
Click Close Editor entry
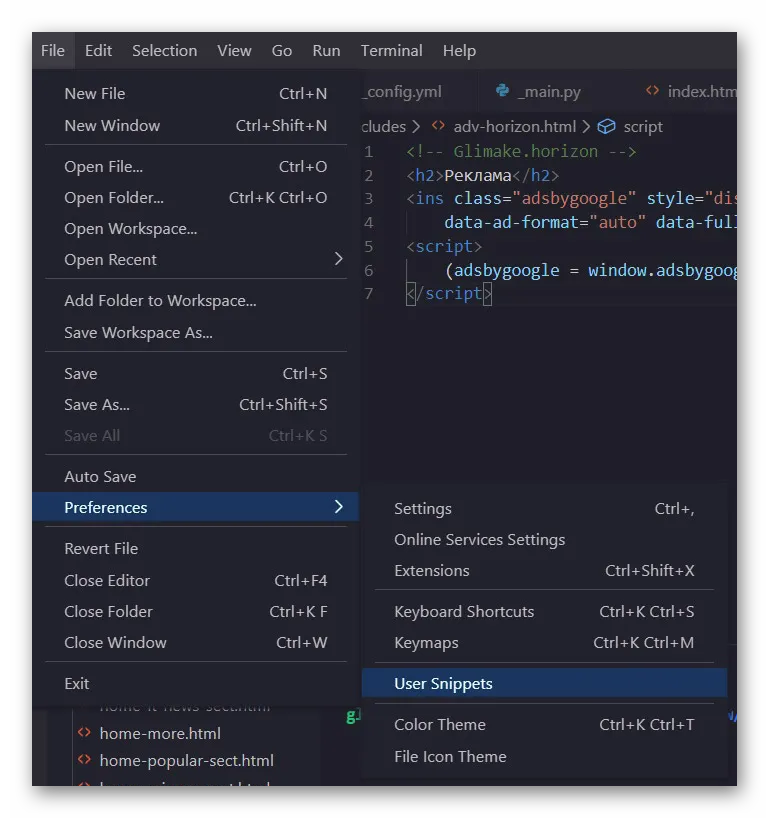[x=196, y=581]
